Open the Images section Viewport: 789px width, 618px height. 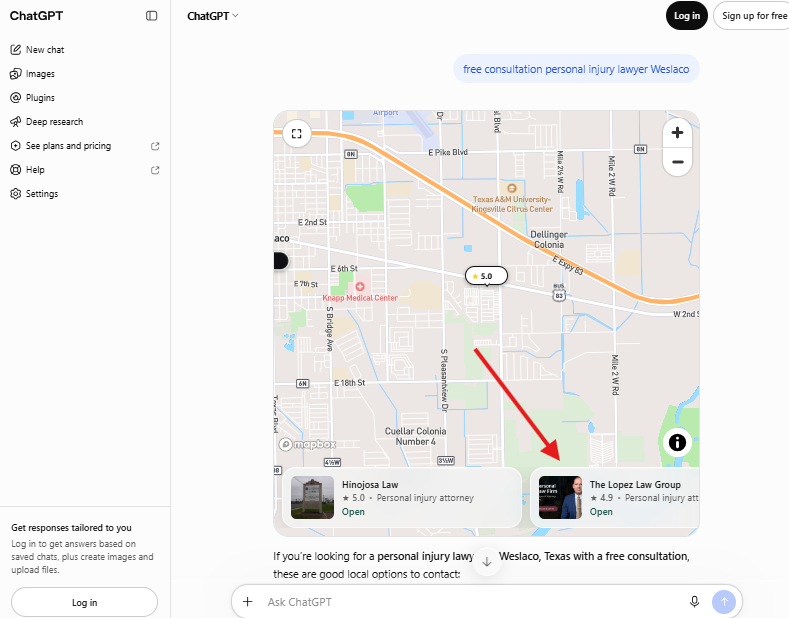point(85,74)
